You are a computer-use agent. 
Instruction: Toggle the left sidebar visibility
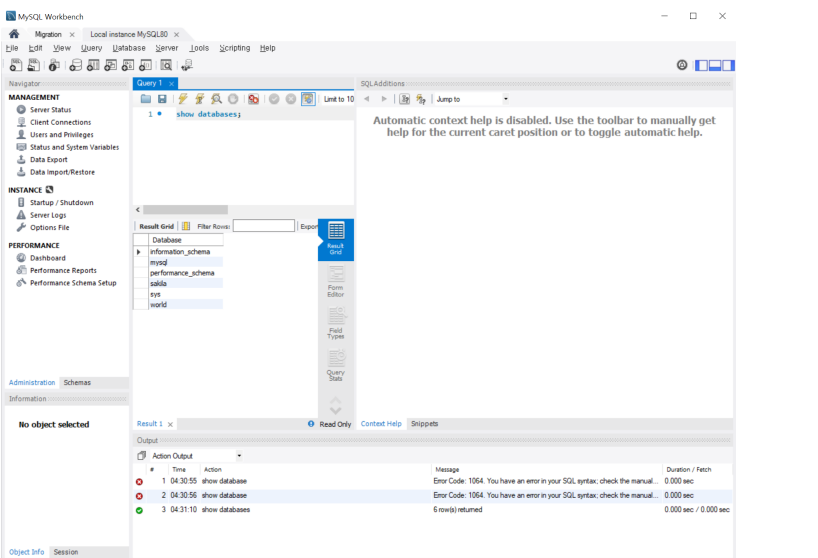[x=702, y=65]
